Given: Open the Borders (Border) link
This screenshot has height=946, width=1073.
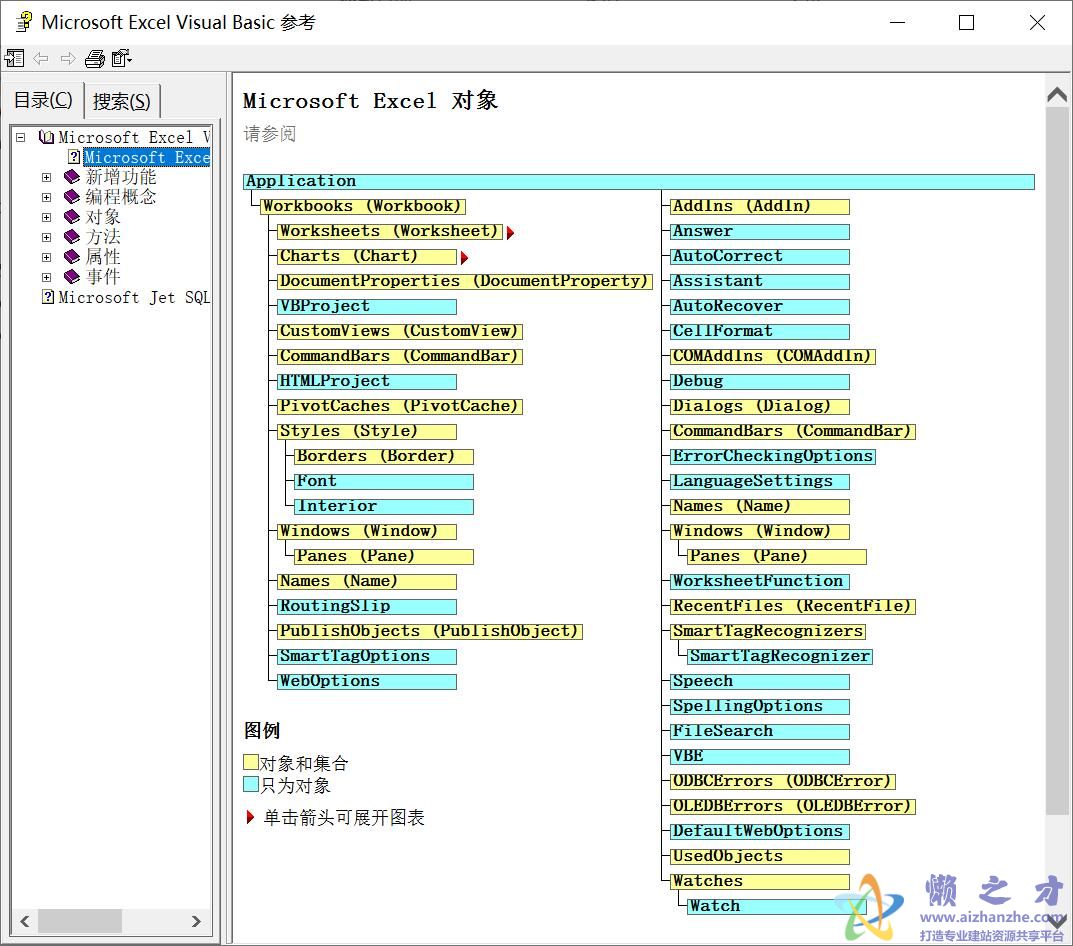Looking at the screenshot, I should [x=383, y=456].
